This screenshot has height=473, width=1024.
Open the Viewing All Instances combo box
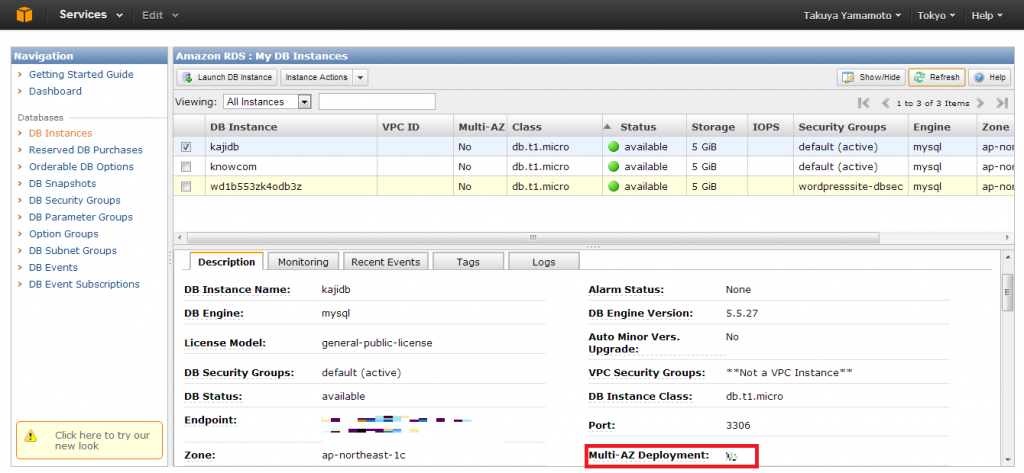point(267,102)
